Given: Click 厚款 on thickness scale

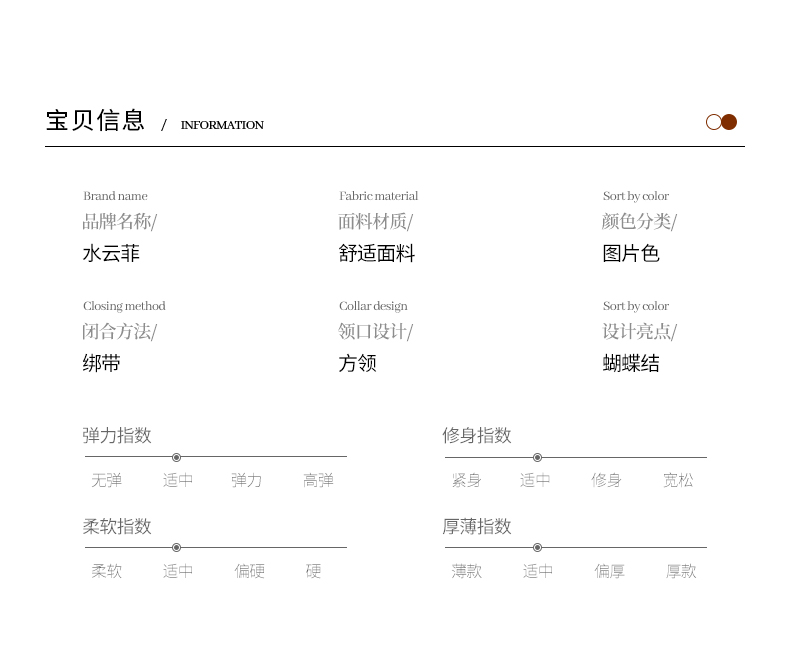Looking at the screenshot, I should click(x=681, y=571).
